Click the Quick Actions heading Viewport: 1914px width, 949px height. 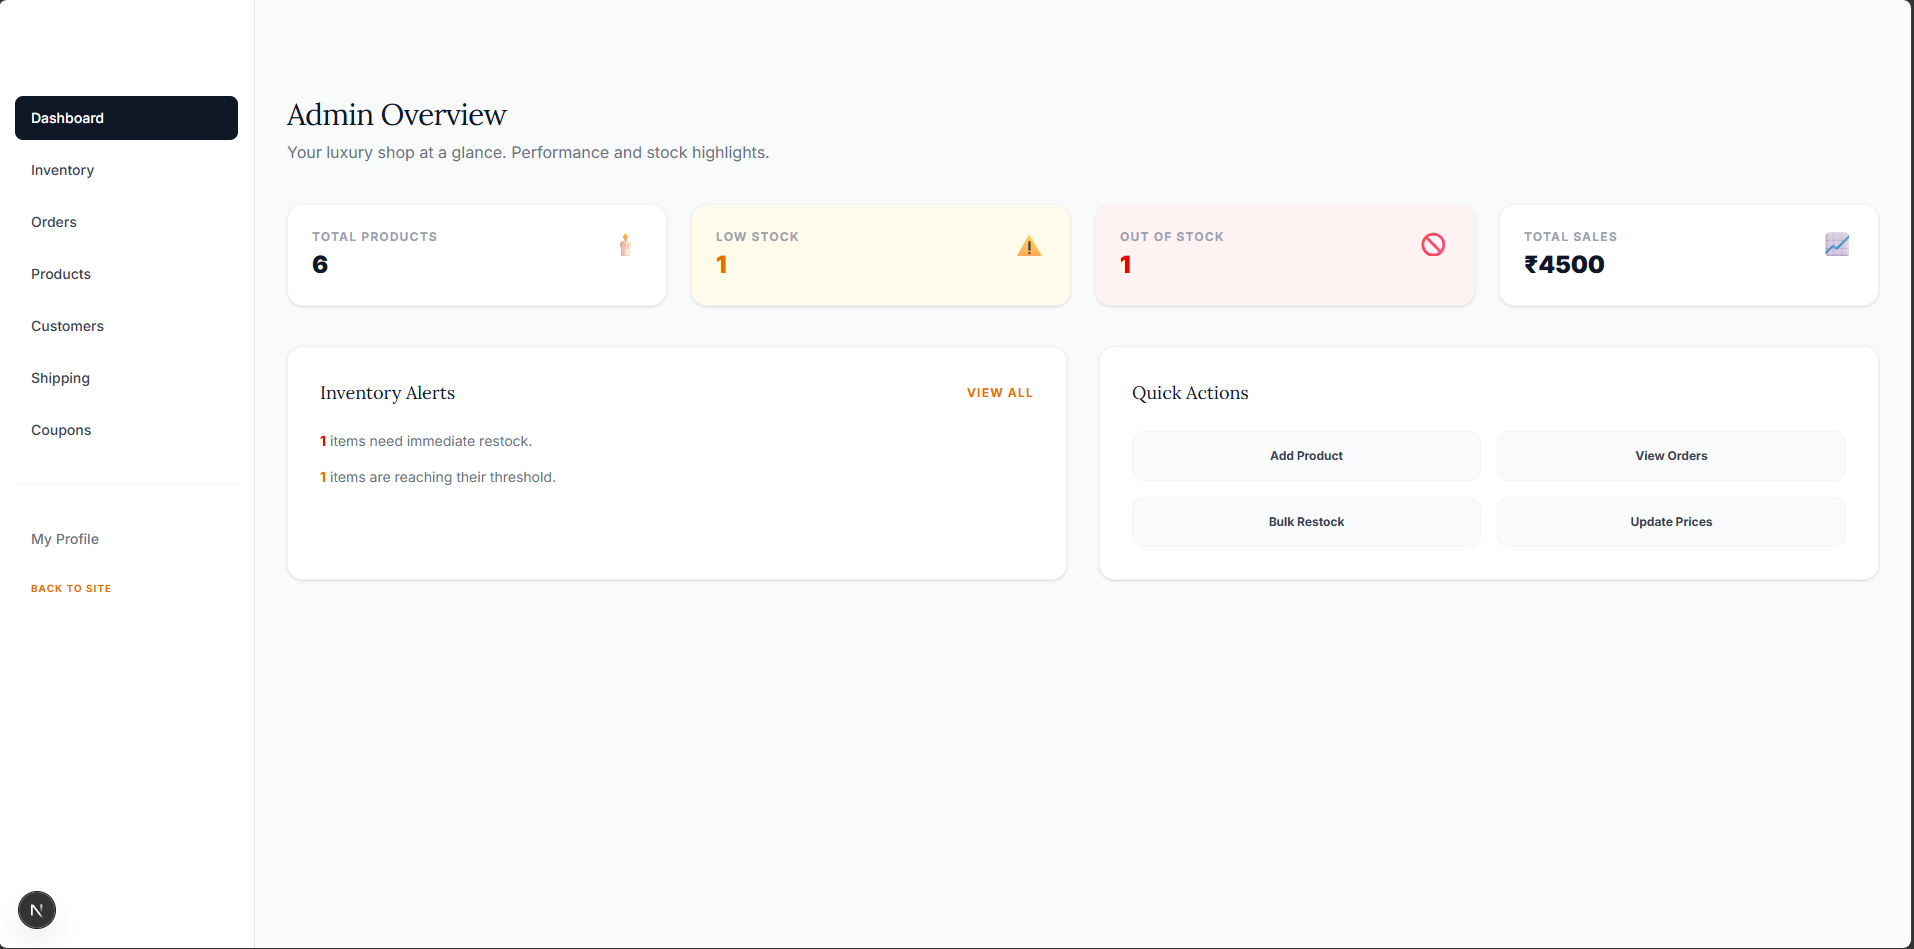click(1190, 393)
